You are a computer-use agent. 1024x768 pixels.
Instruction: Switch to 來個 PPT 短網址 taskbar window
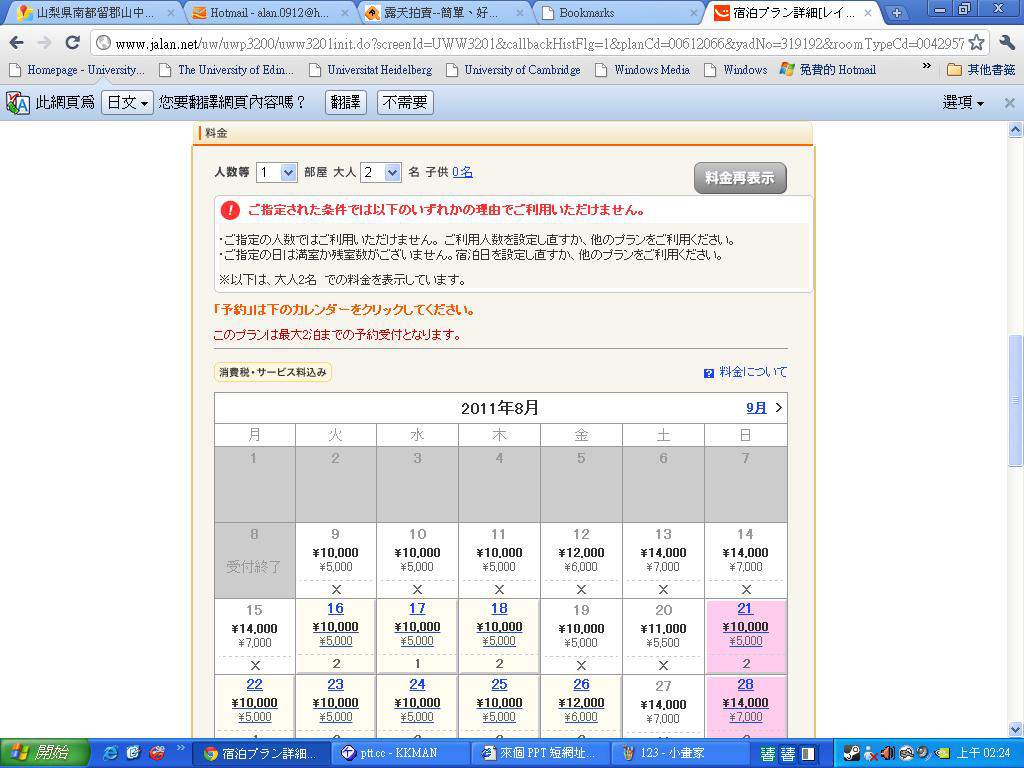pos(542,753)
